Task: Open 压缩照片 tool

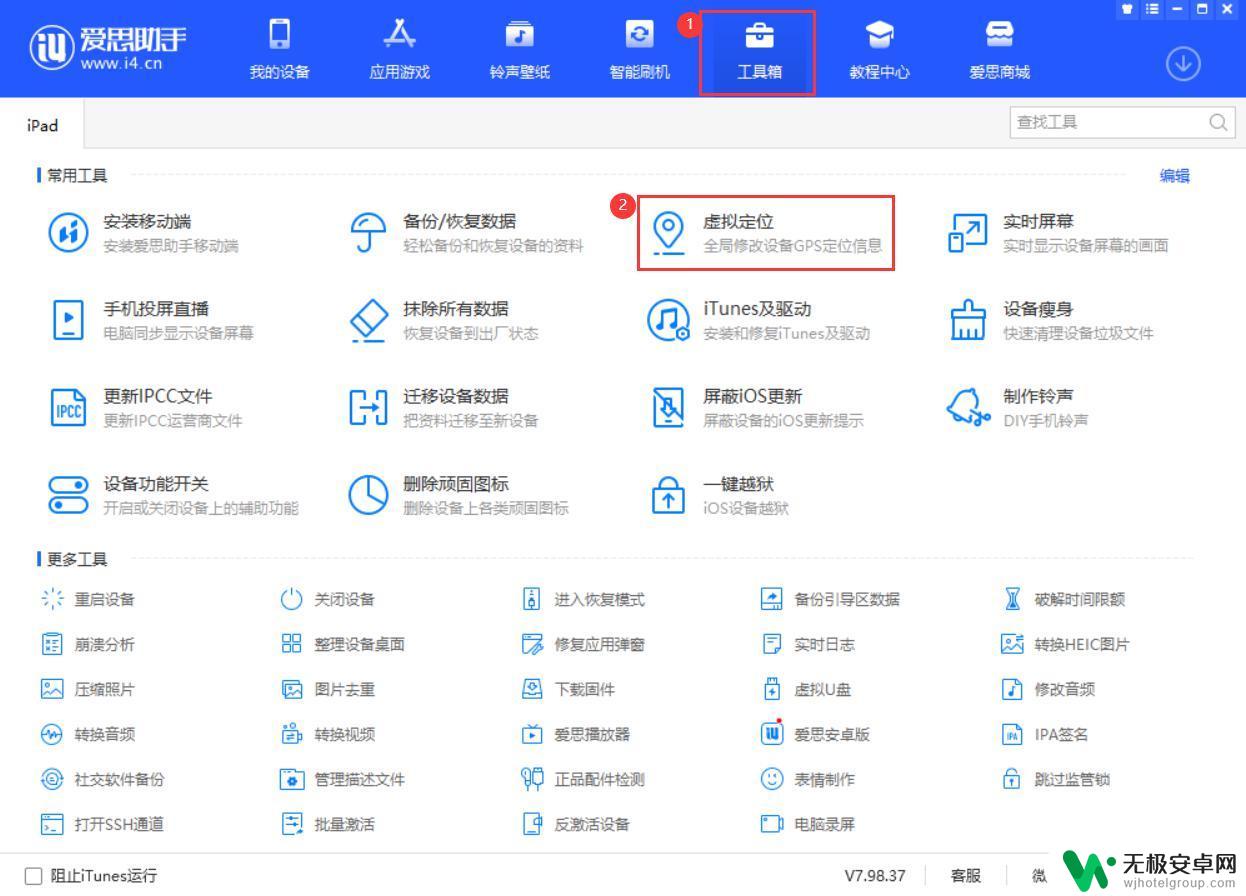Action: (x=88, y=689)
